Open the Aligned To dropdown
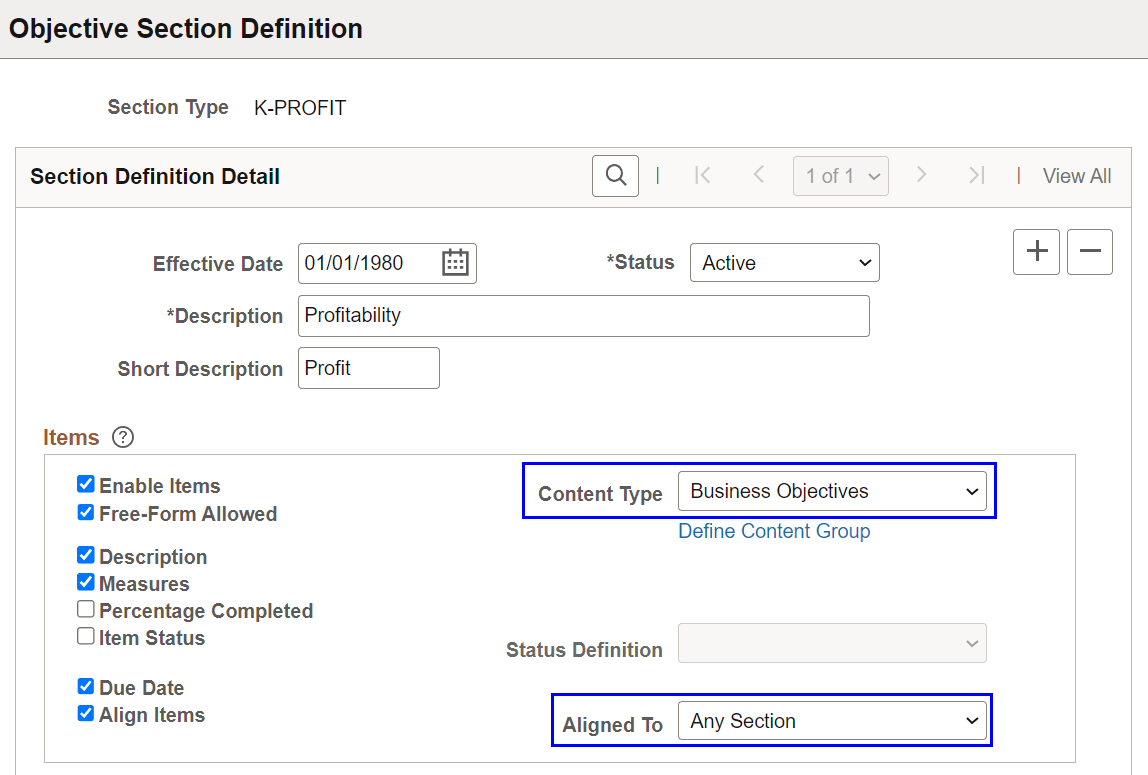 click(834, 720)
